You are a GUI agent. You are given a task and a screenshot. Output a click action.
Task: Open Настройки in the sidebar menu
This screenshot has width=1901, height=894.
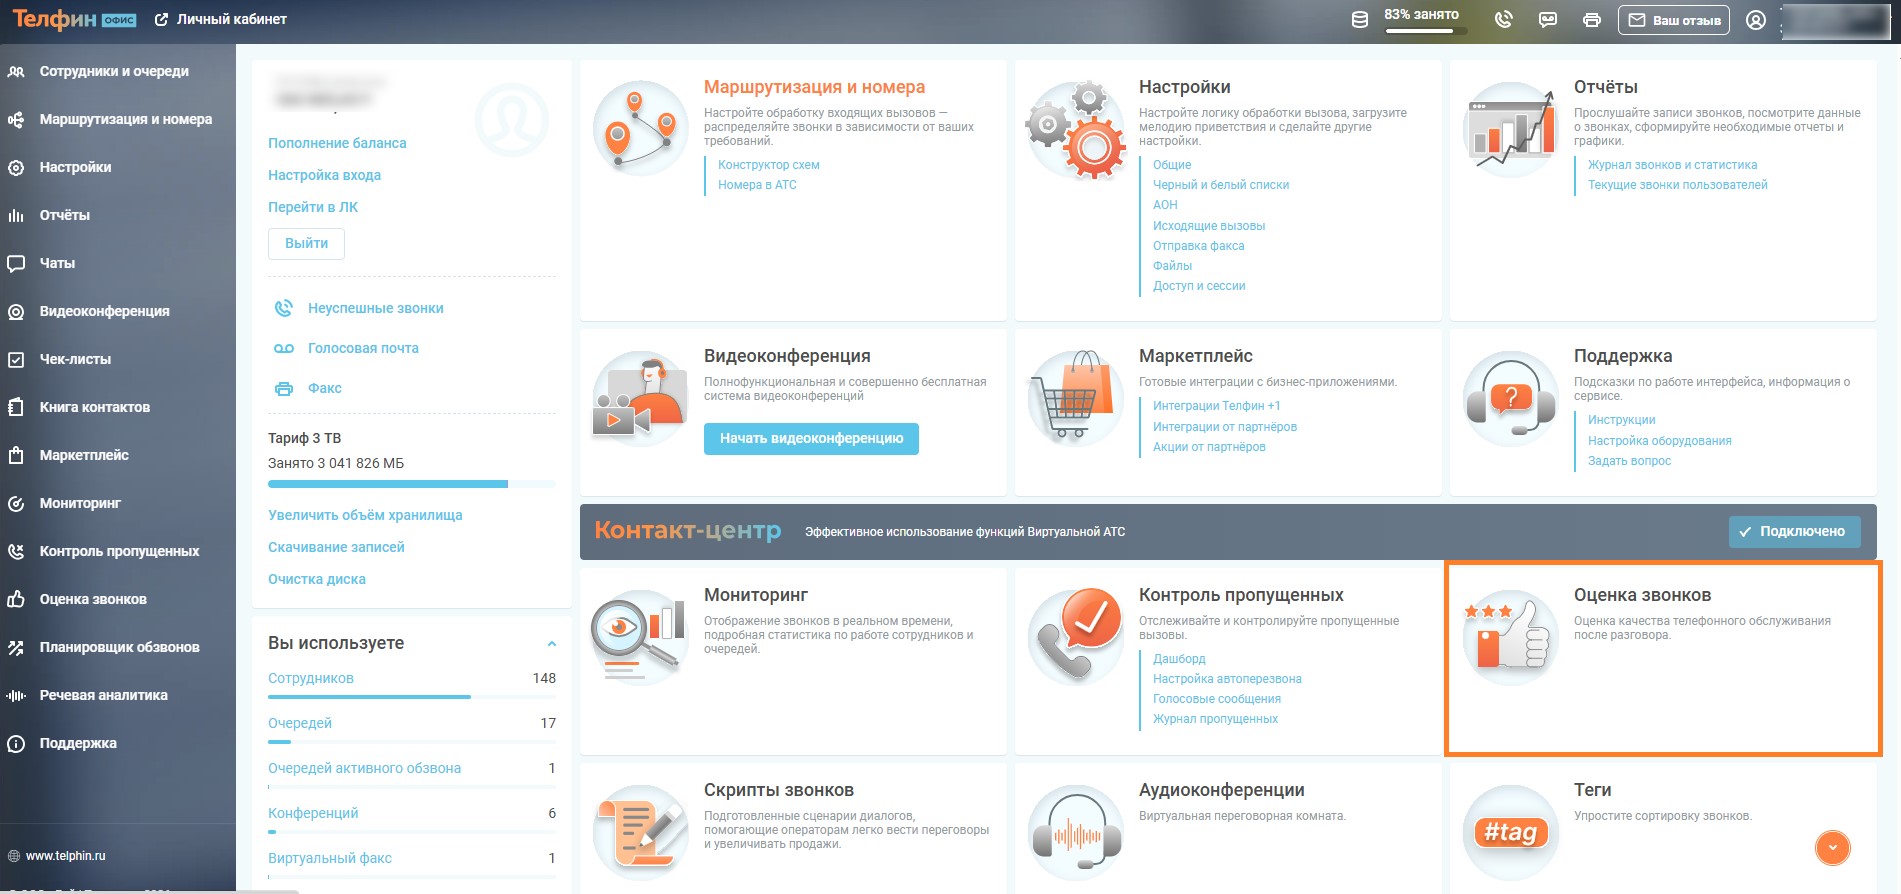point(75,167)
